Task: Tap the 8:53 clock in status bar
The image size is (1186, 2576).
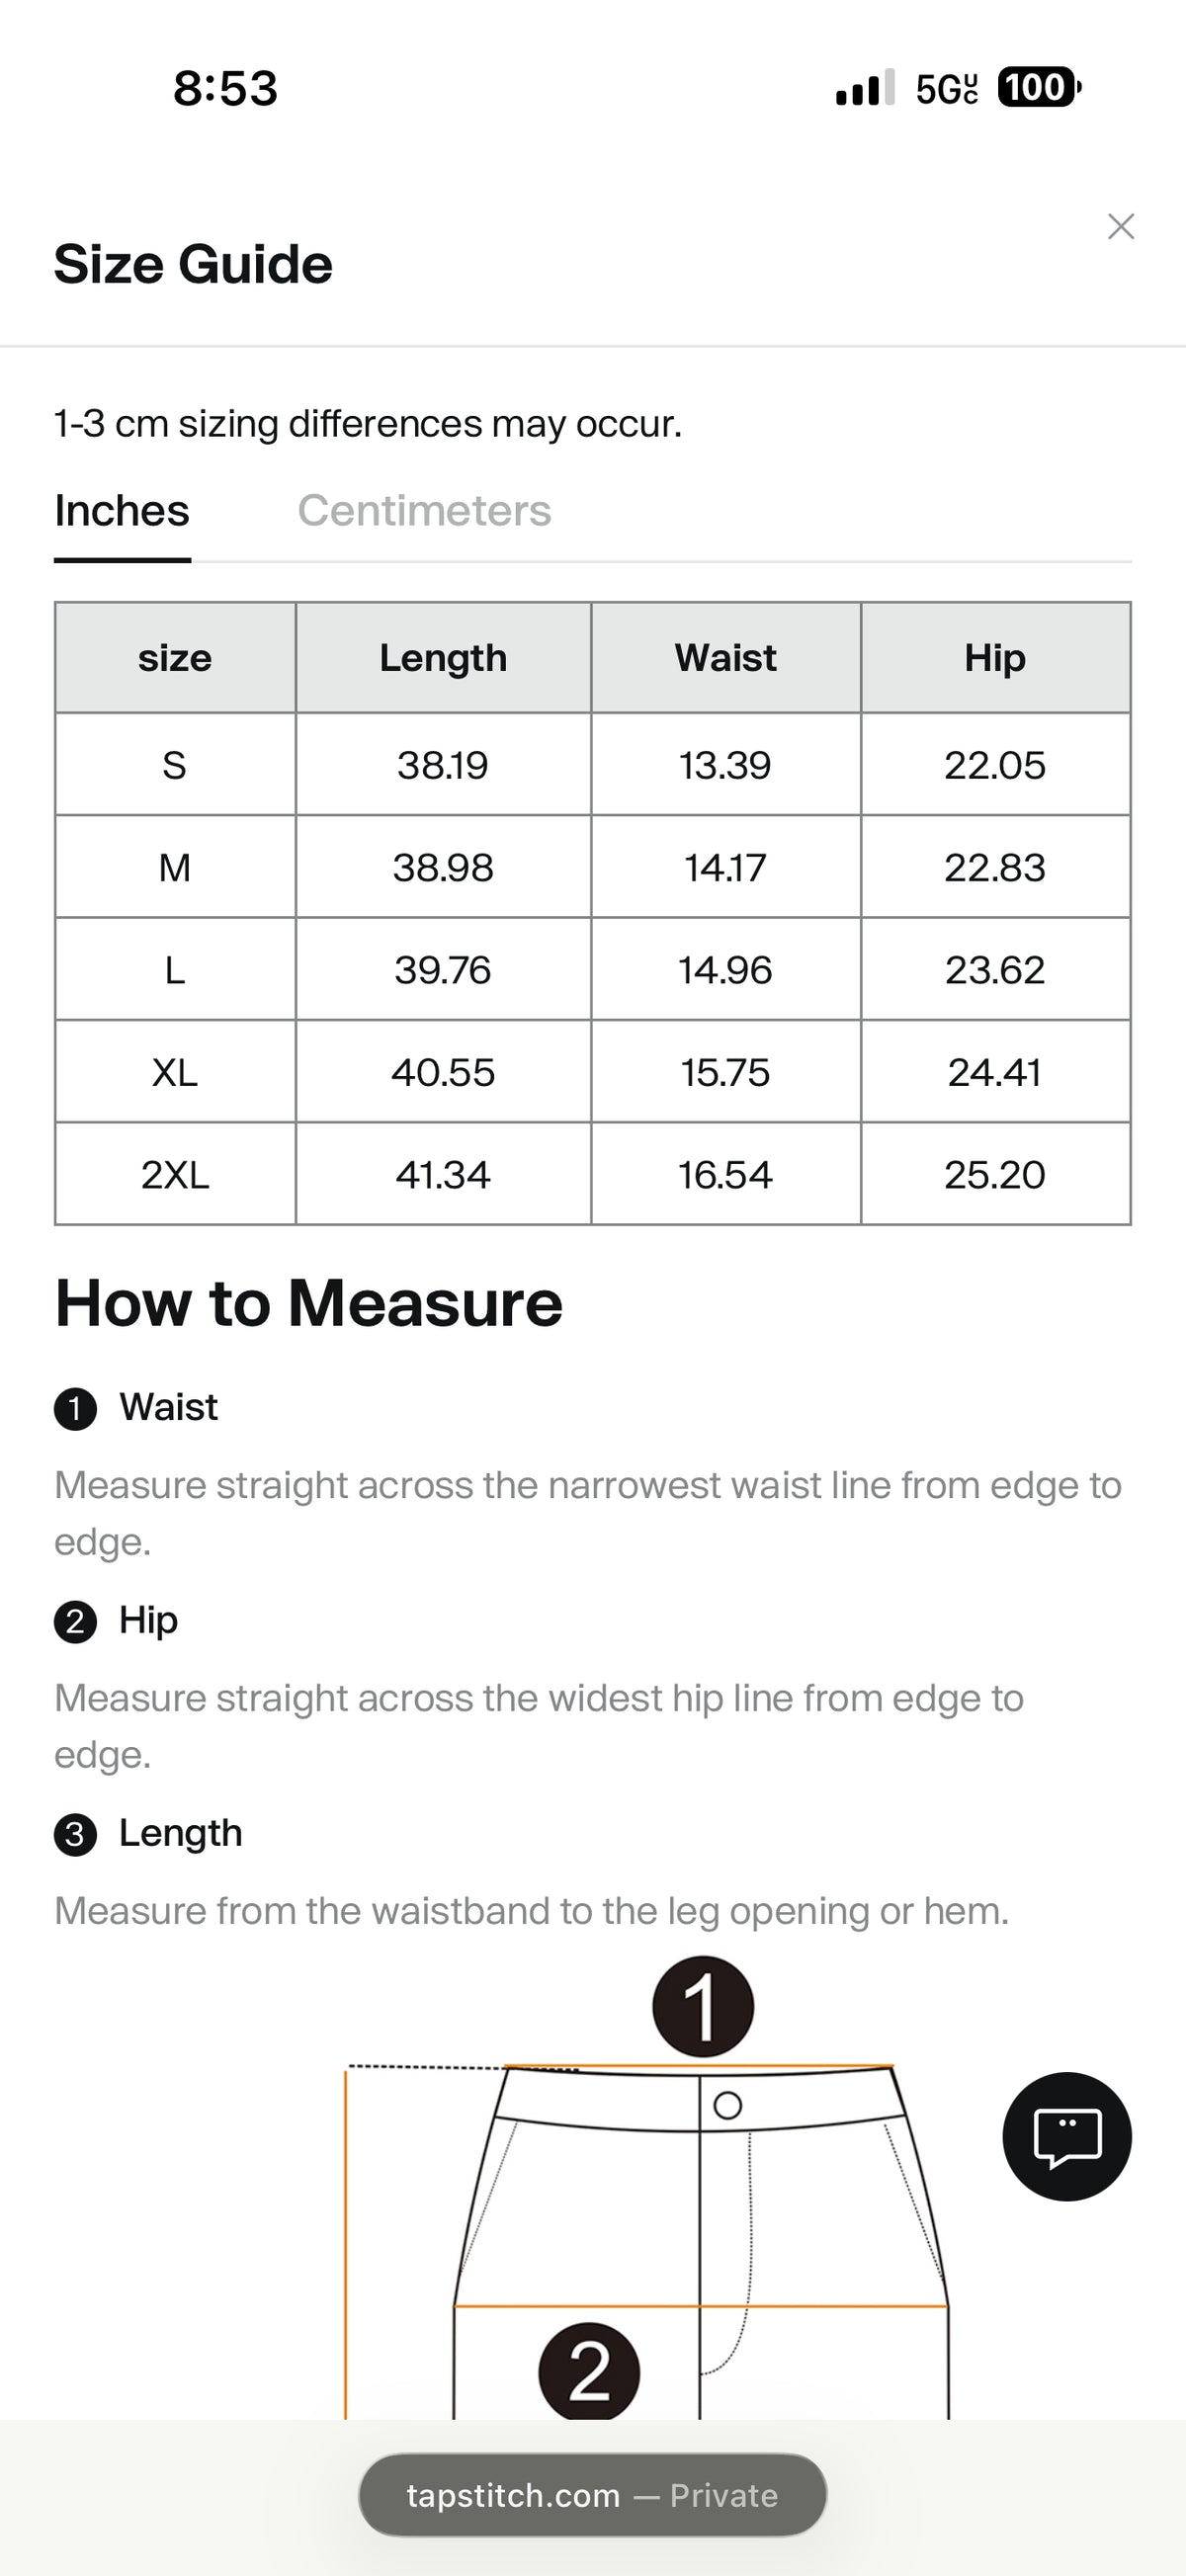Action: (225, 88)
